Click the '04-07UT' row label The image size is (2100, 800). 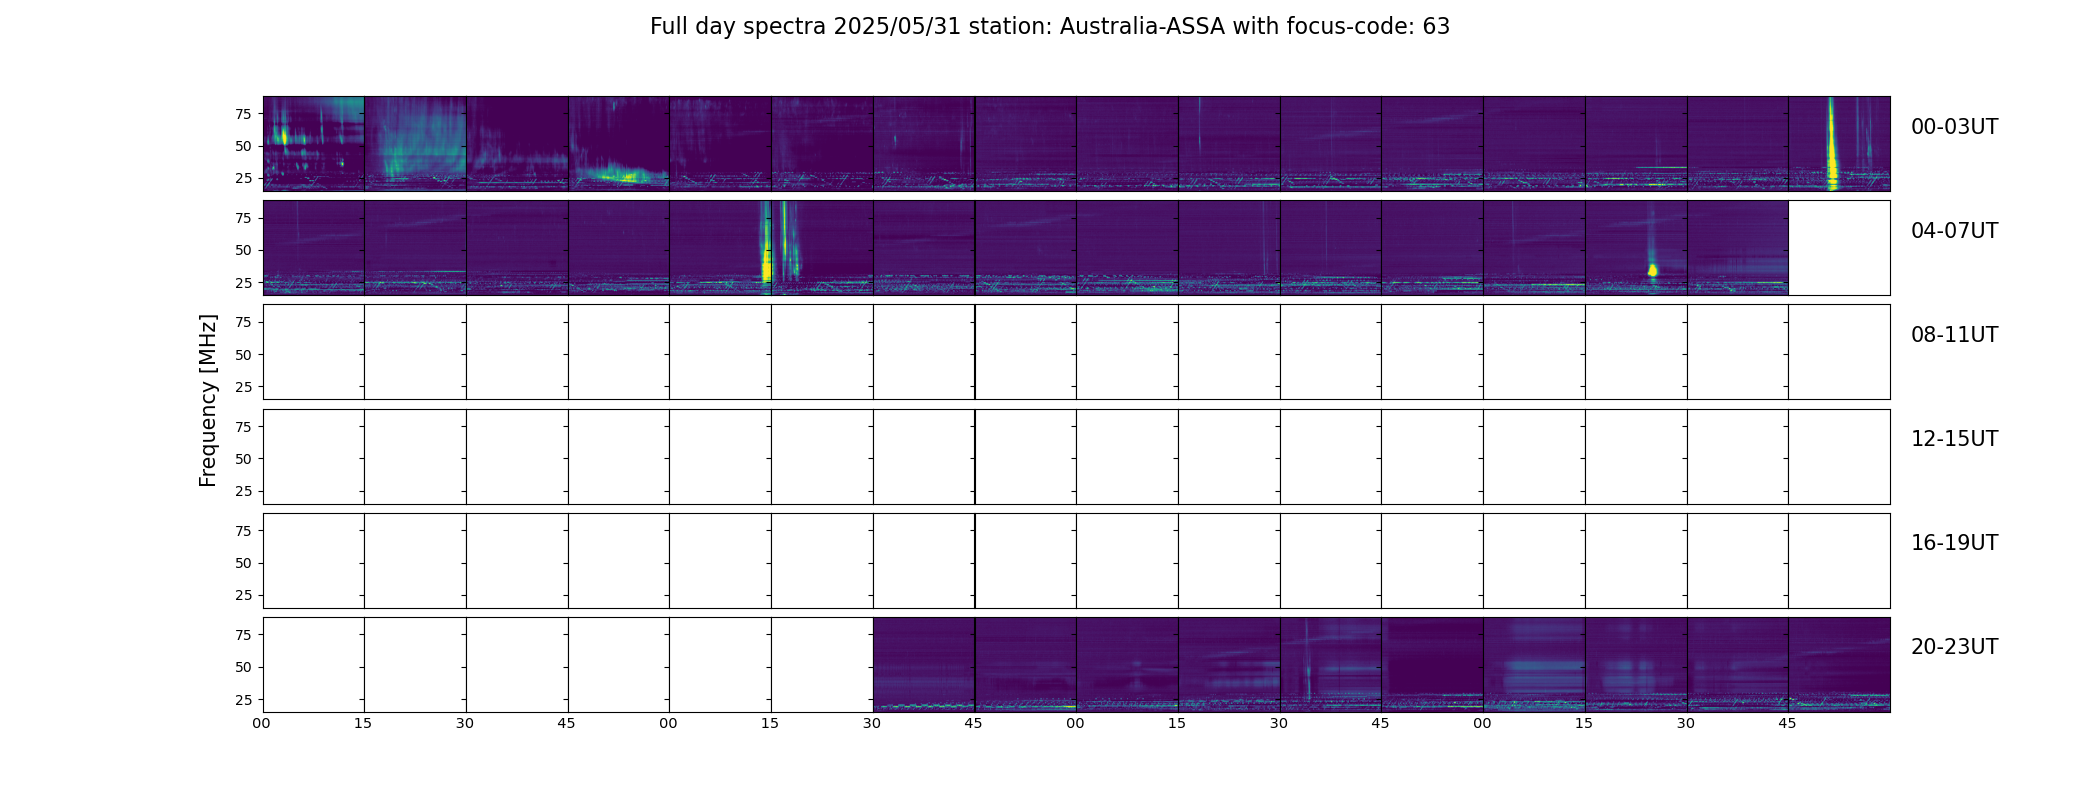point(1954,231)
